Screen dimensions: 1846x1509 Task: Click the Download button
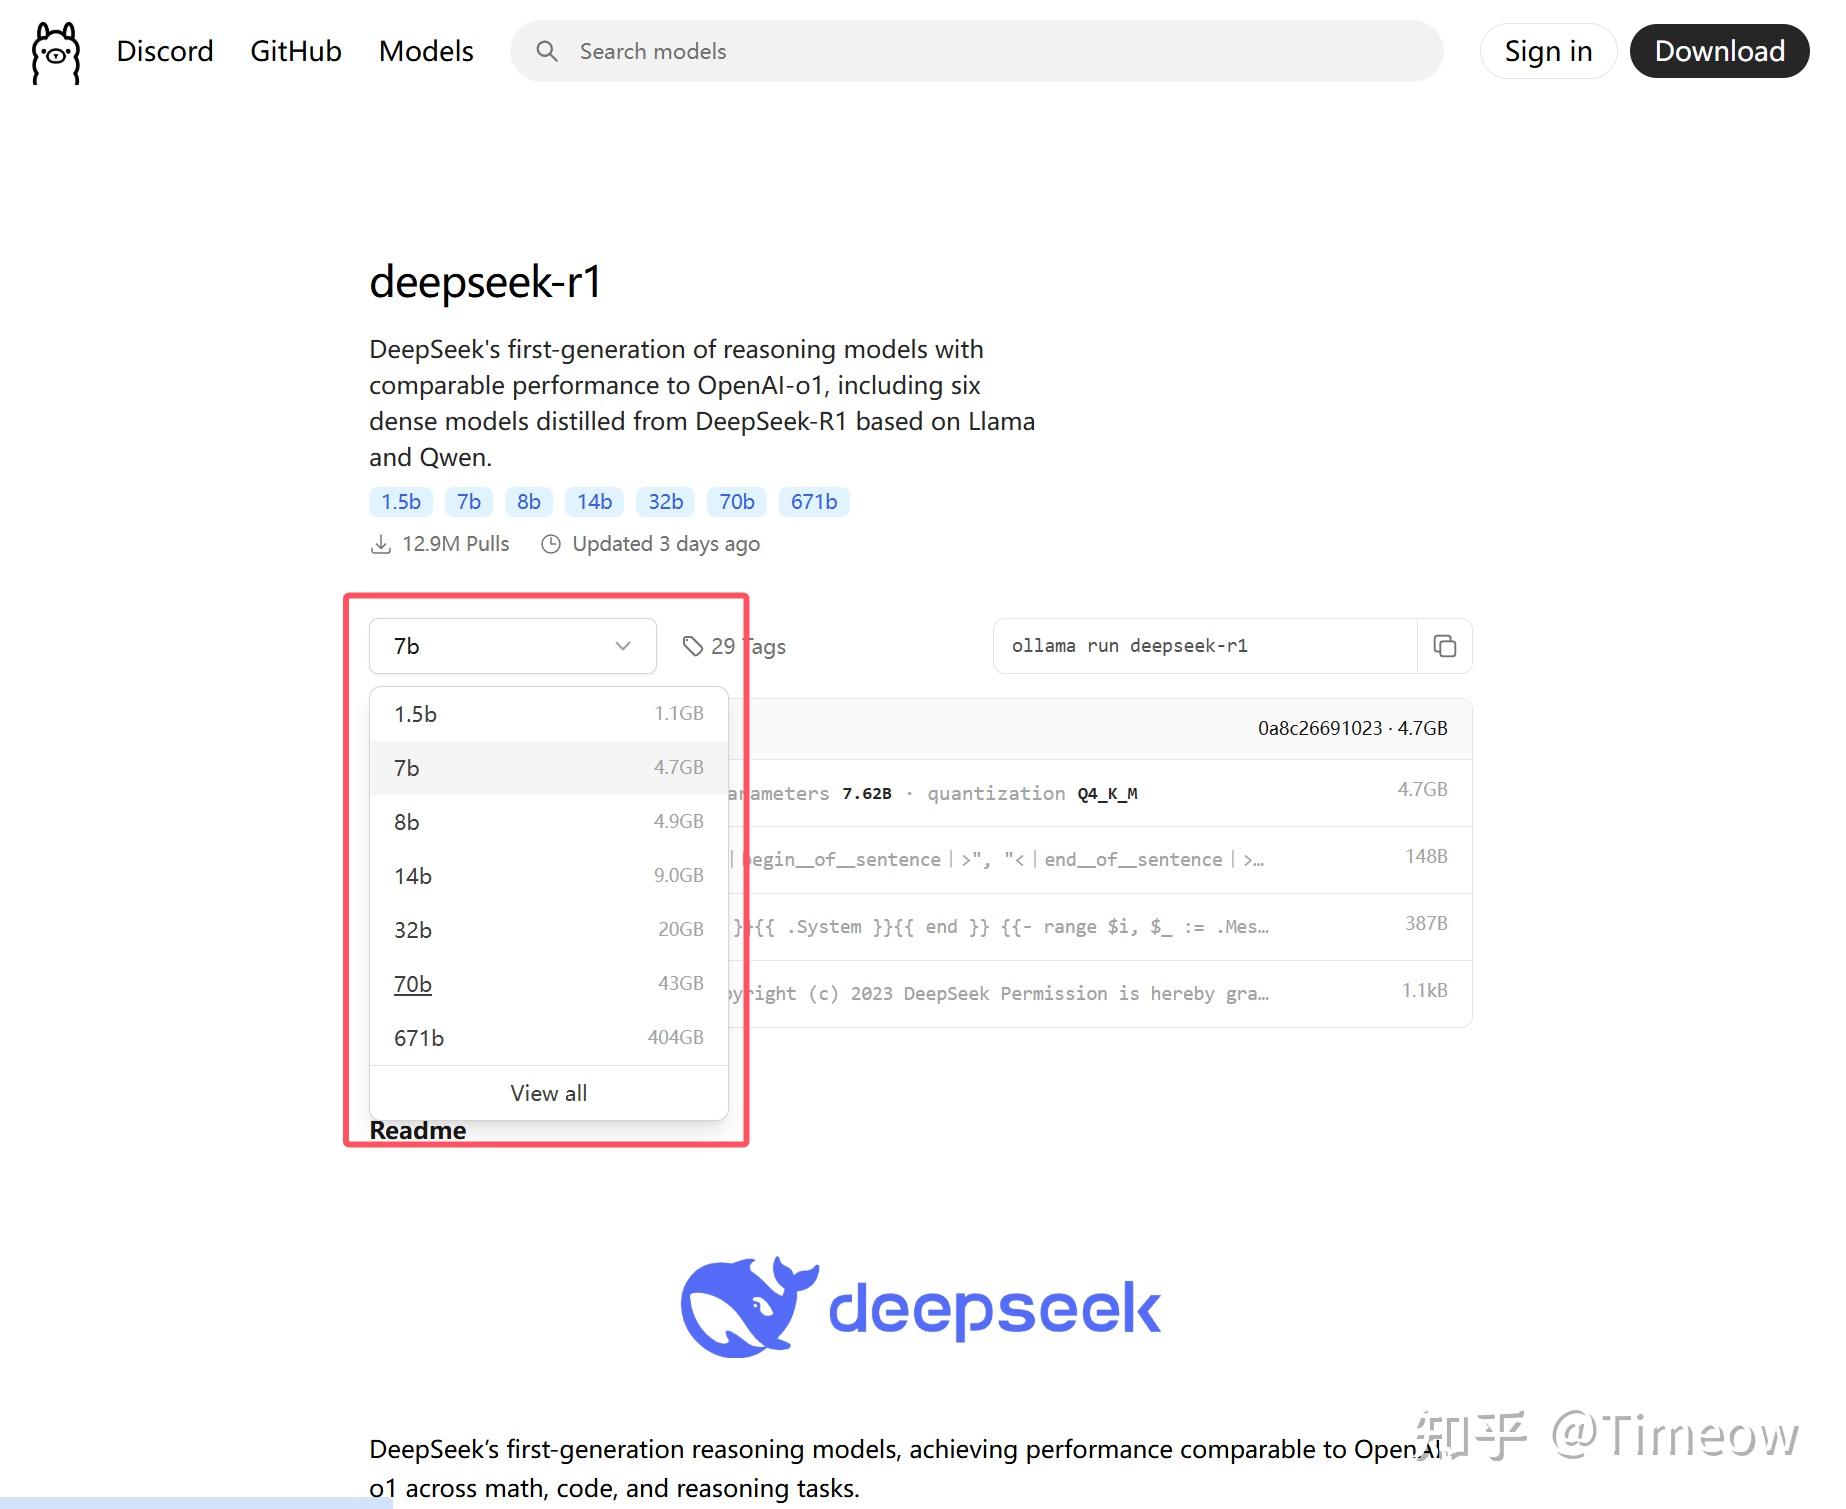pyautogui.click(x=1719, y=51)
